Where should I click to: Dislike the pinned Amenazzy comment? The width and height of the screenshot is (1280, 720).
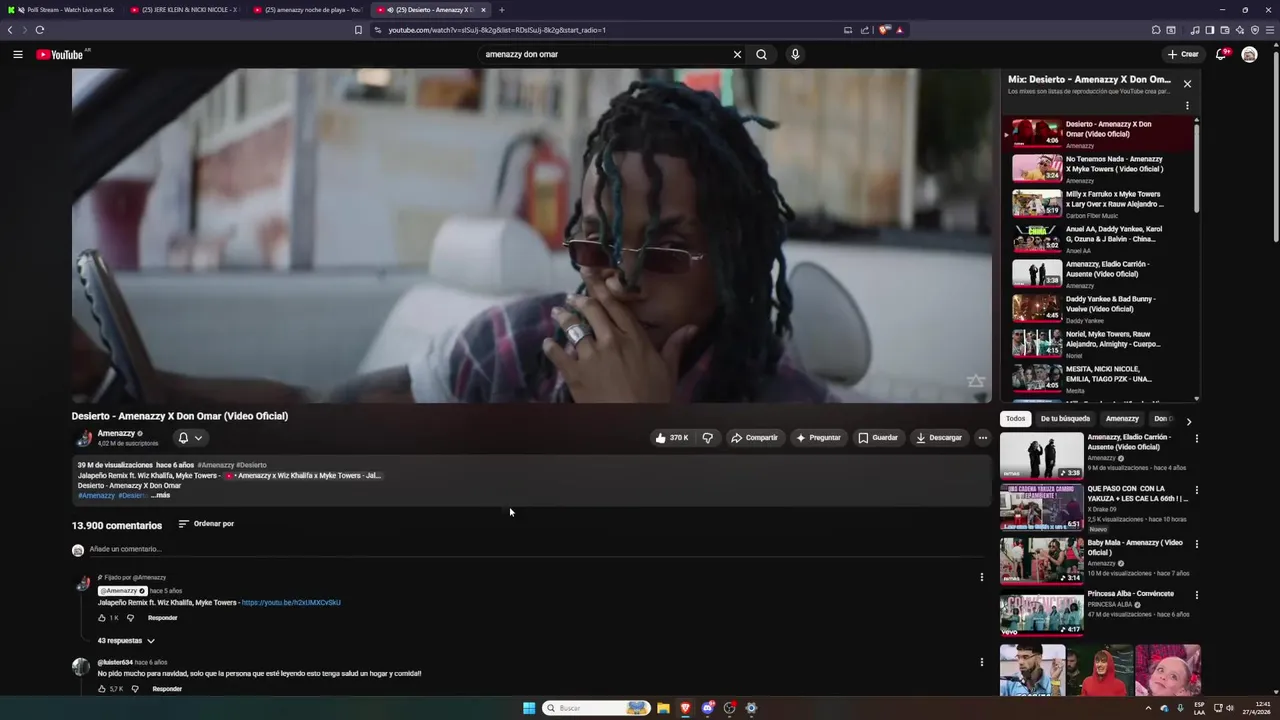130,618
